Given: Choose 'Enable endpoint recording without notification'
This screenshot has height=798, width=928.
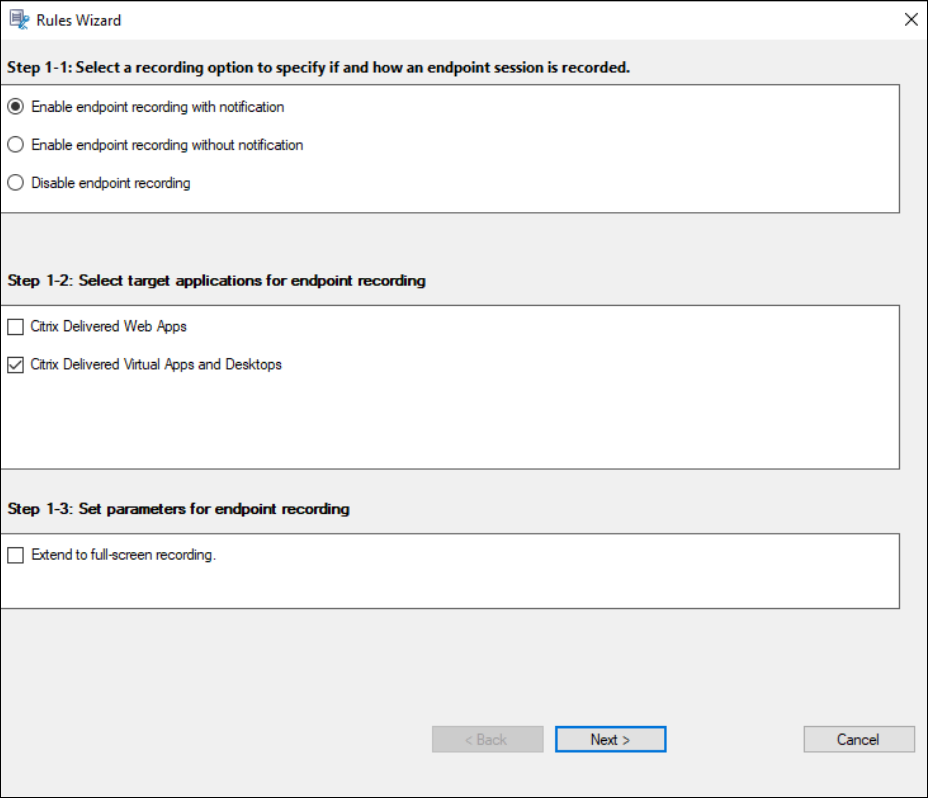Looking at the screenshot, I should (x=16, y=145).
